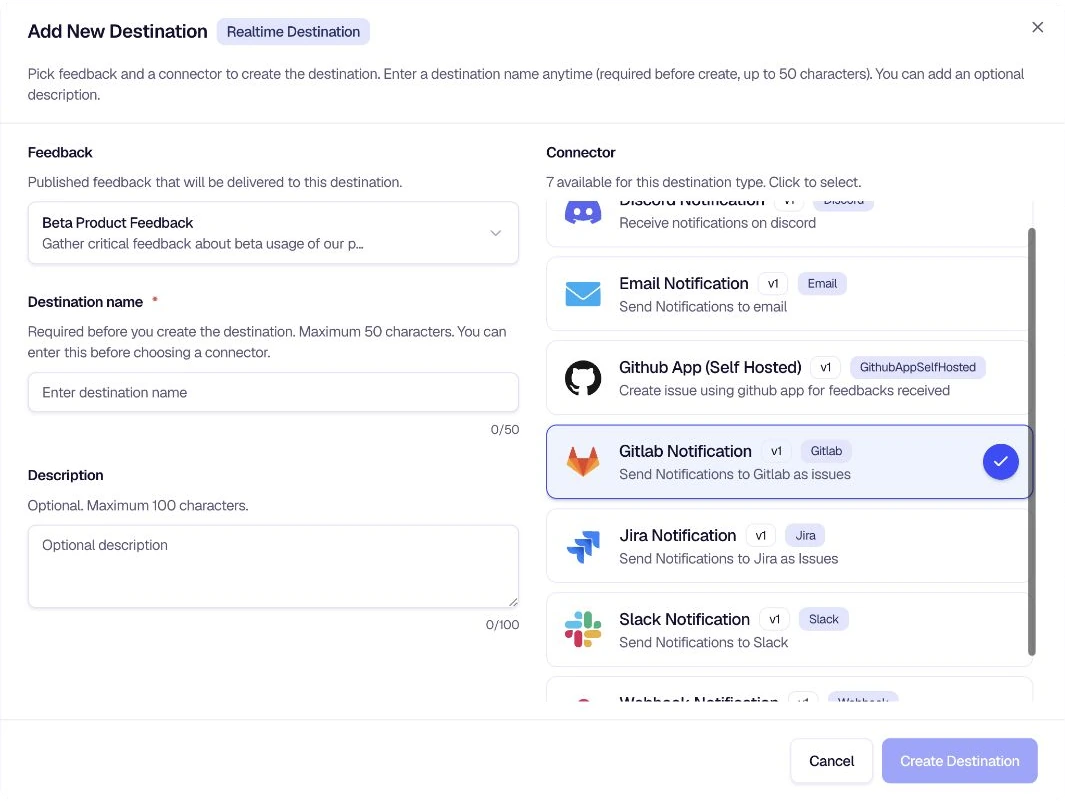Select the Email Notification connector title
Viewport: 1065px width, 801px height.
pyautogui.click(x=683, y=283)
